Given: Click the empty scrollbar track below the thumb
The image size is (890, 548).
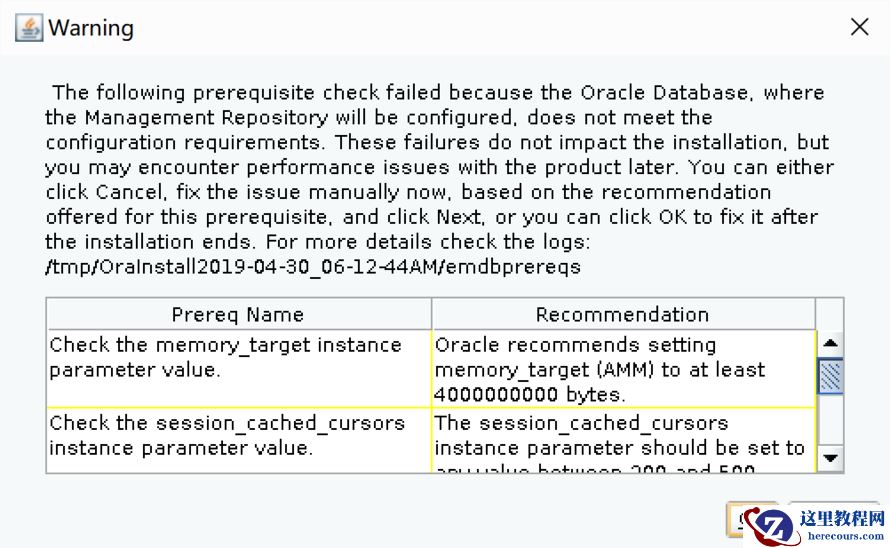Looking at the screenshot, I should (x=830, y=420).
